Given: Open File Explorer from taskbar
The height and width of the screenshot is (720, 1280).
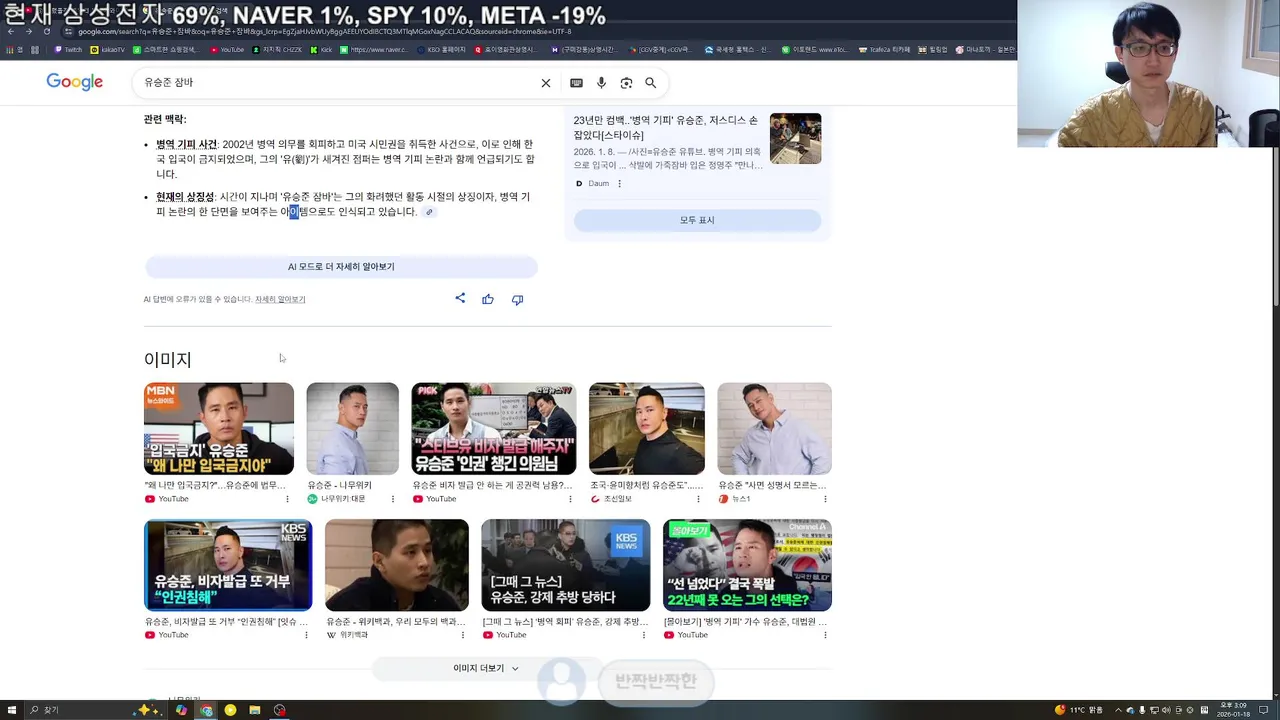Looking at the screenshot, I should [x=255, y=710].
